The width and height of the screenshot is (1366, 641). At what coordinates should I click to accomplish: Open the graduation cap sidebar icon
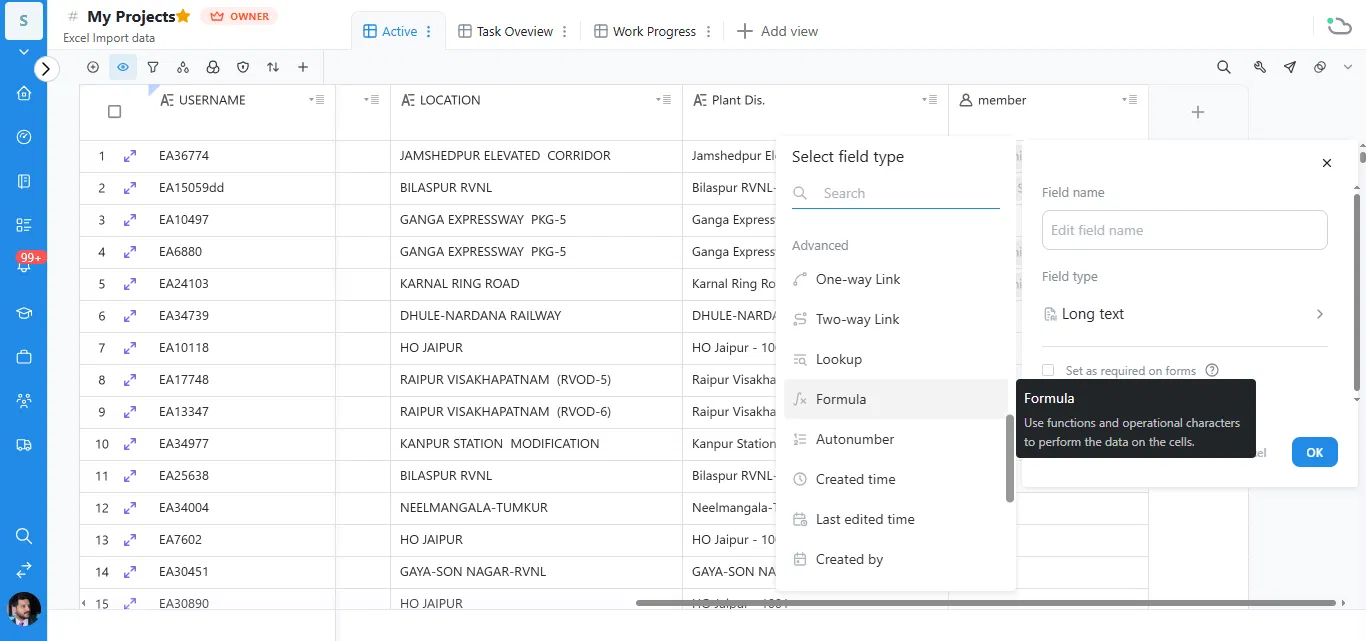point(24,313)
